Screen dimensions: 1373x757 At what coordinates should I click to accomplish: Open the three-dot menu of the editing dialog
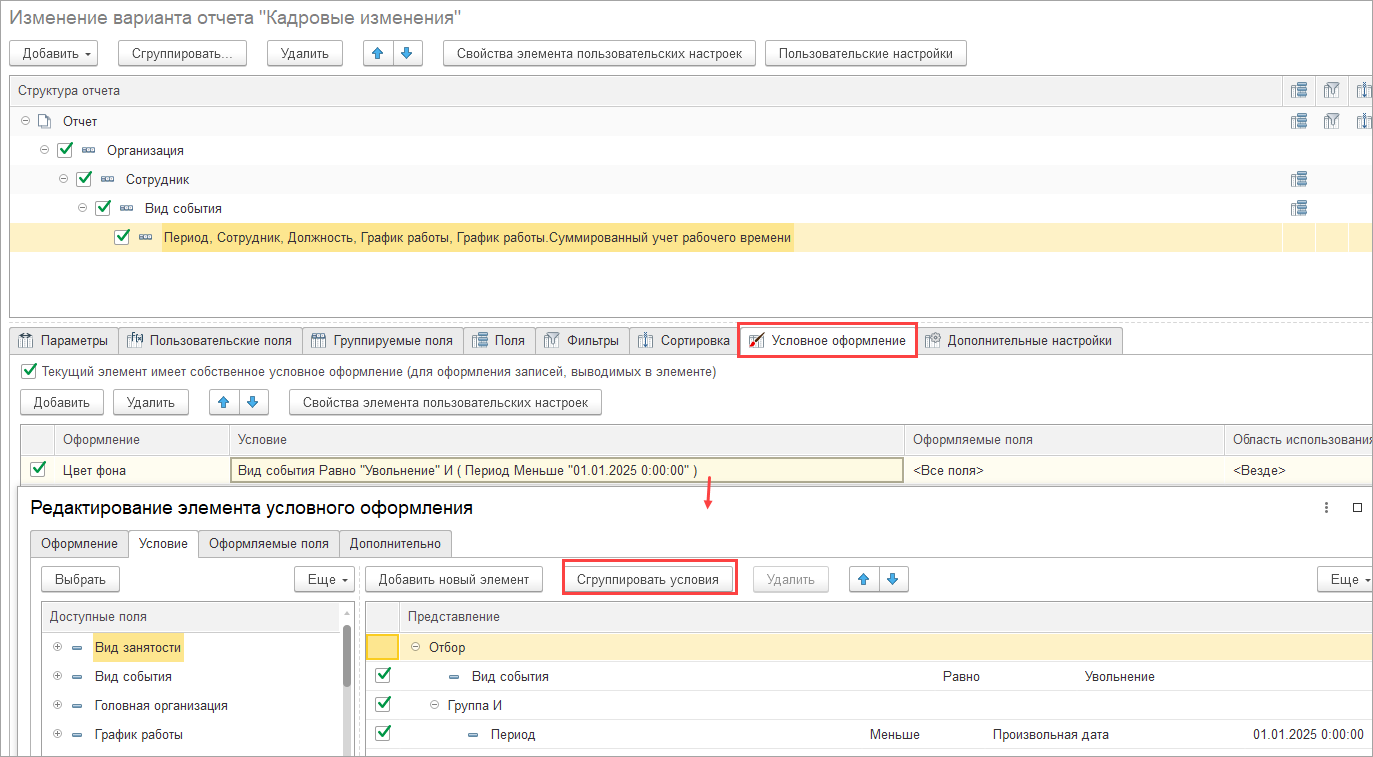(1326, 507)
